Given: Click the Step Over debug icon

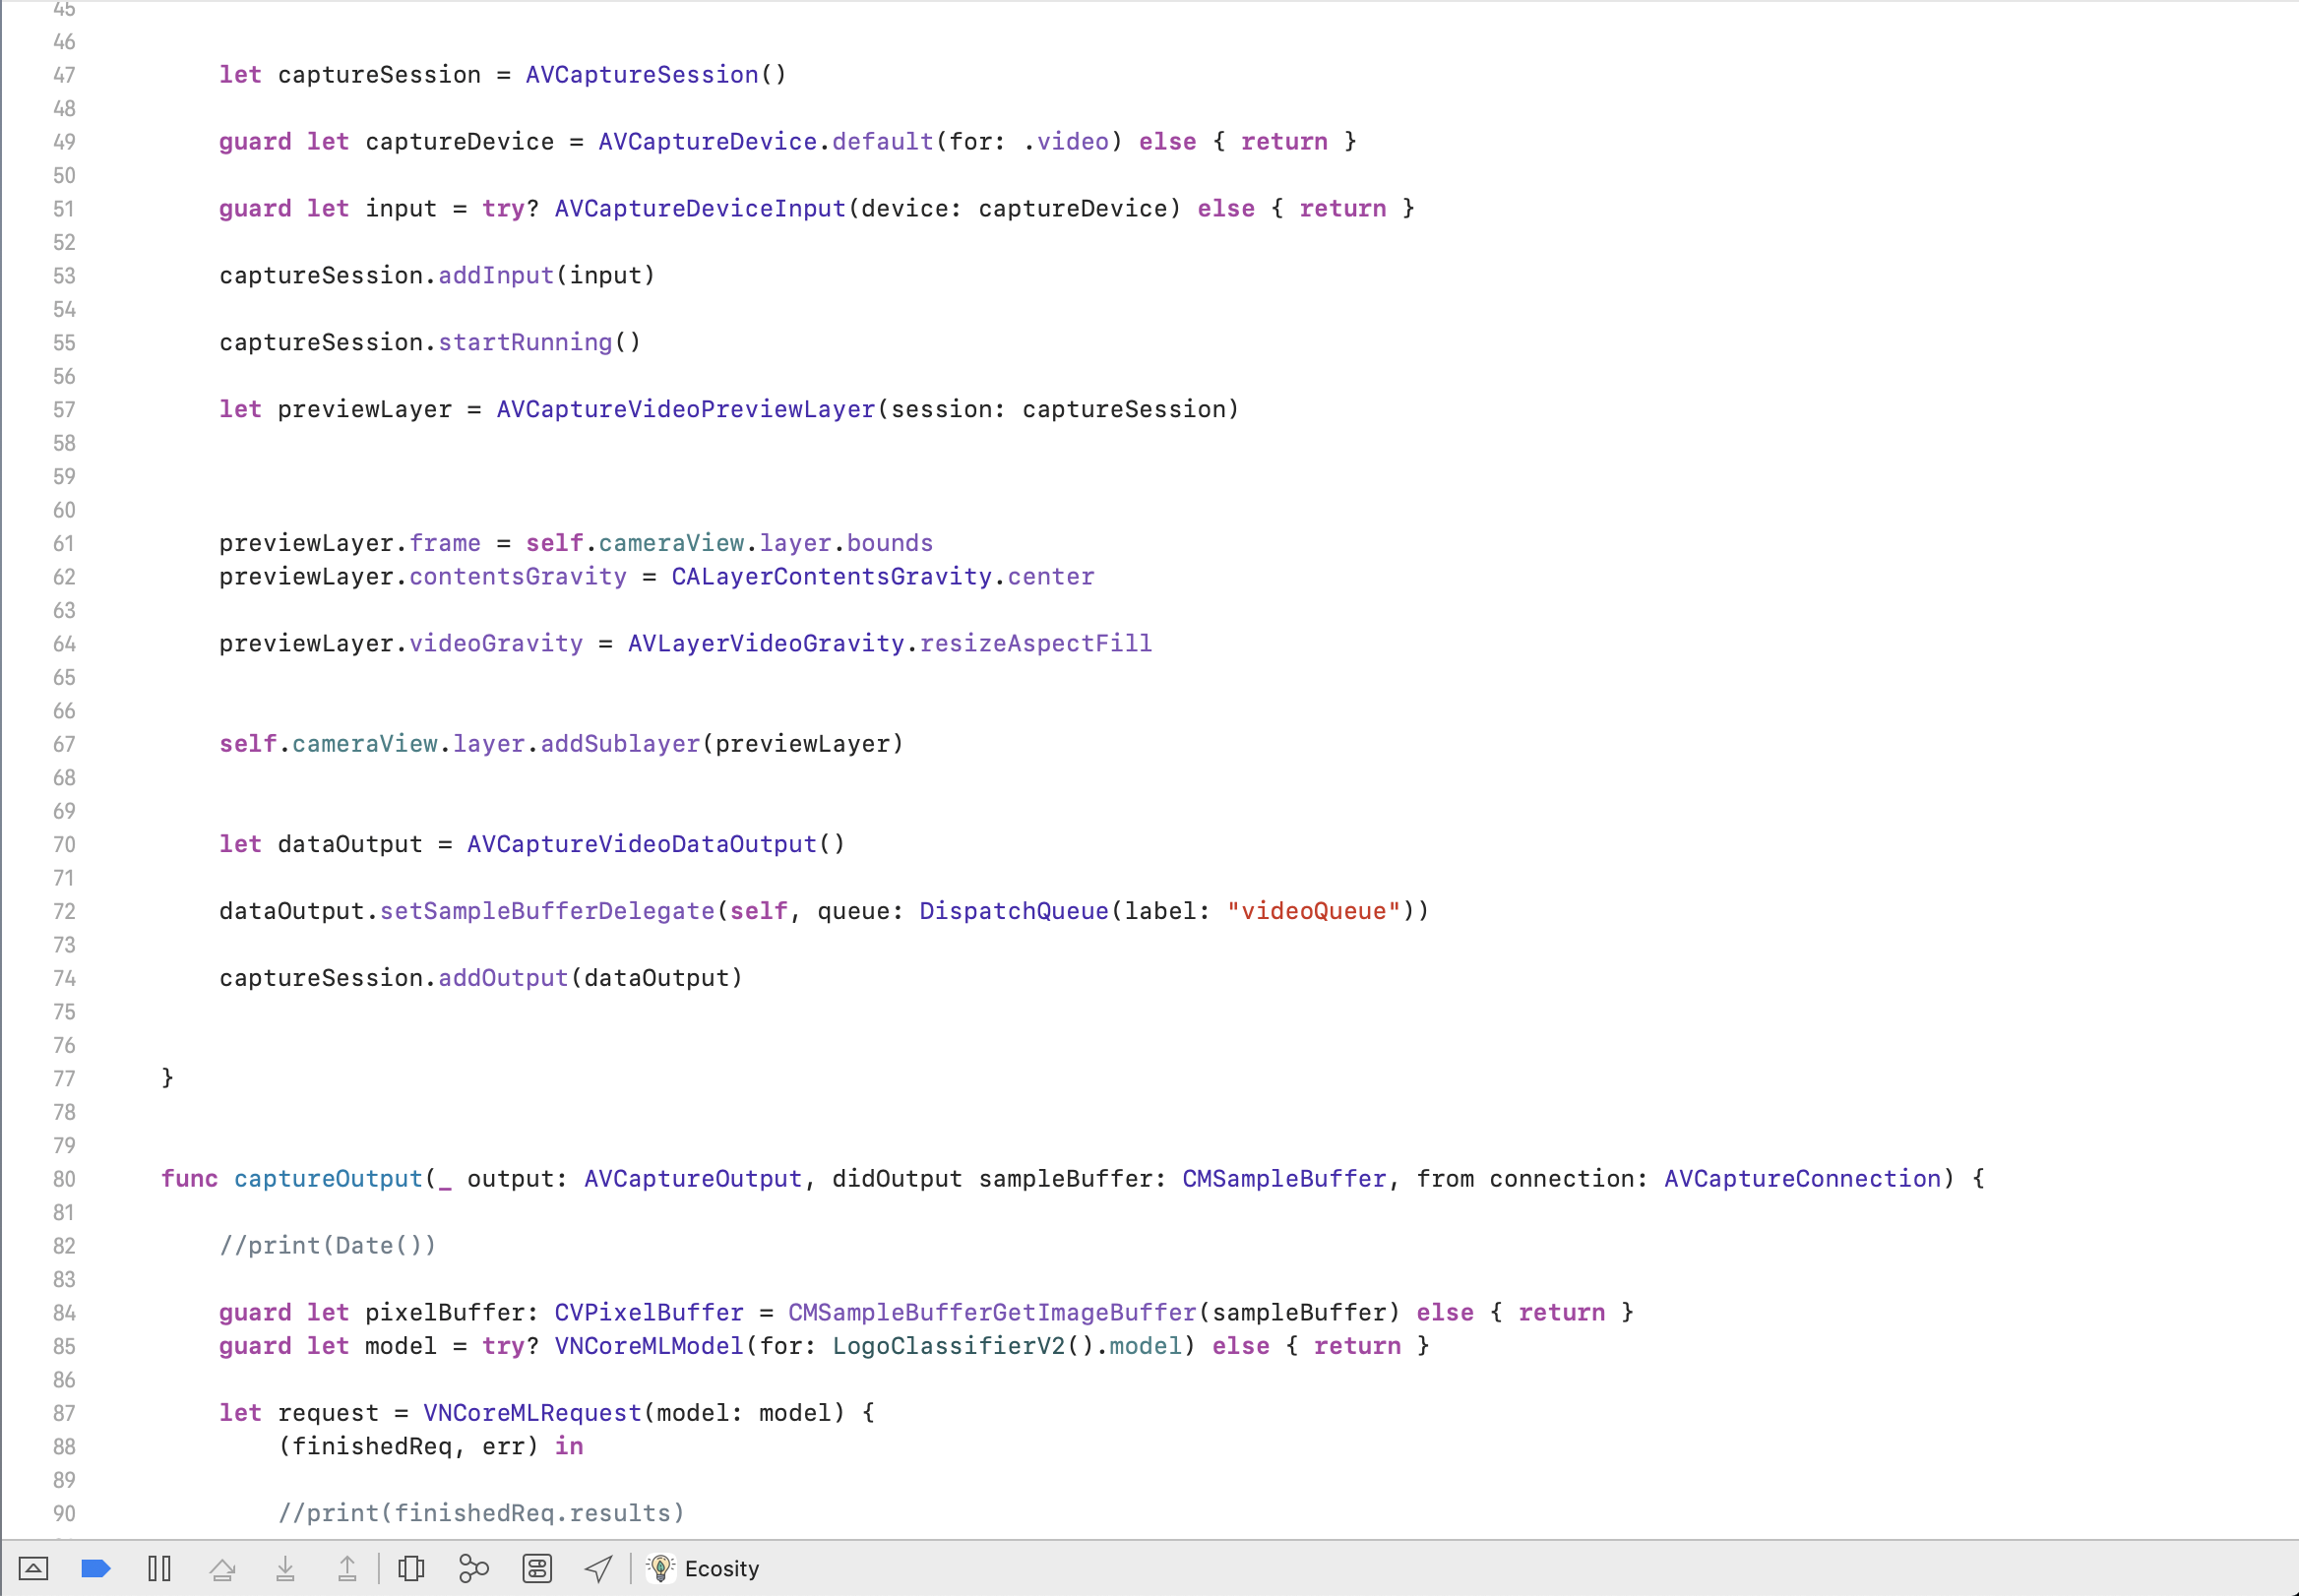Looking at the screenshot, I should click(222, 1568).
